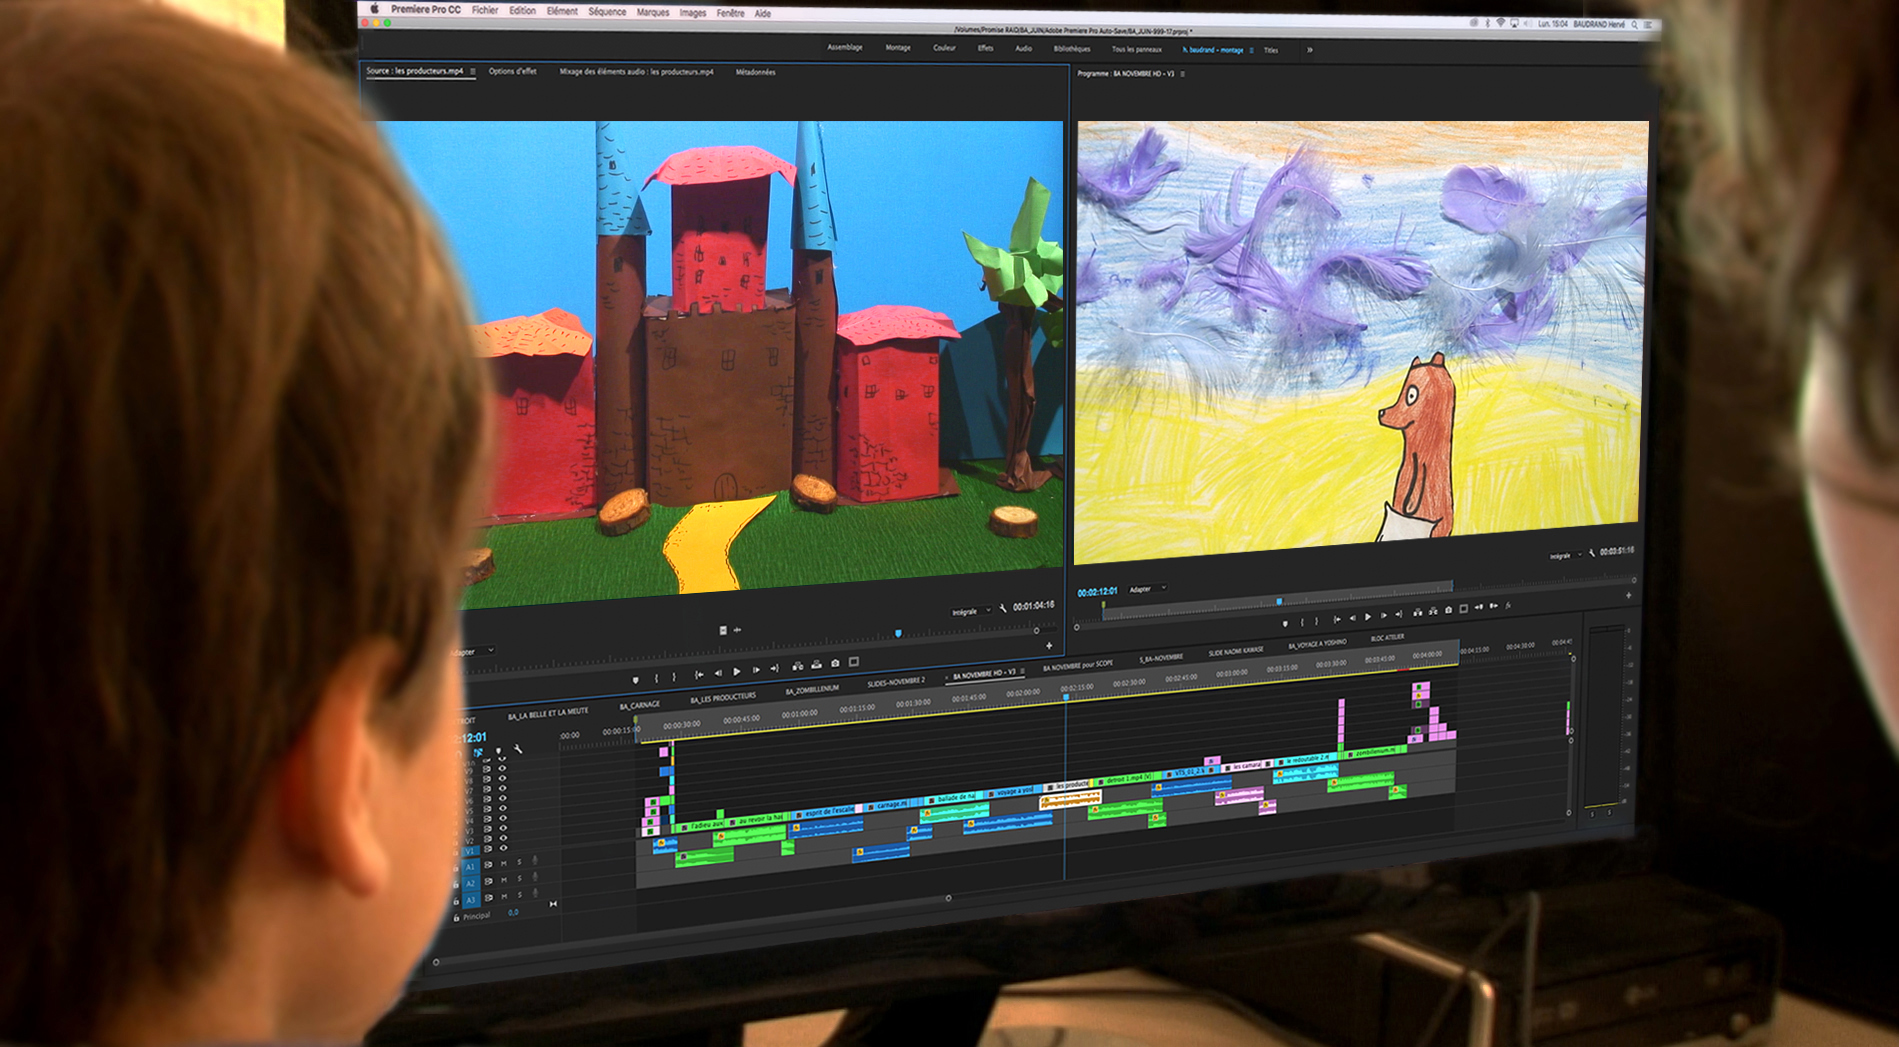1899x1047 pixels.
Task: Go to Out point in Source monitor
Action: (x=774, y=668)
